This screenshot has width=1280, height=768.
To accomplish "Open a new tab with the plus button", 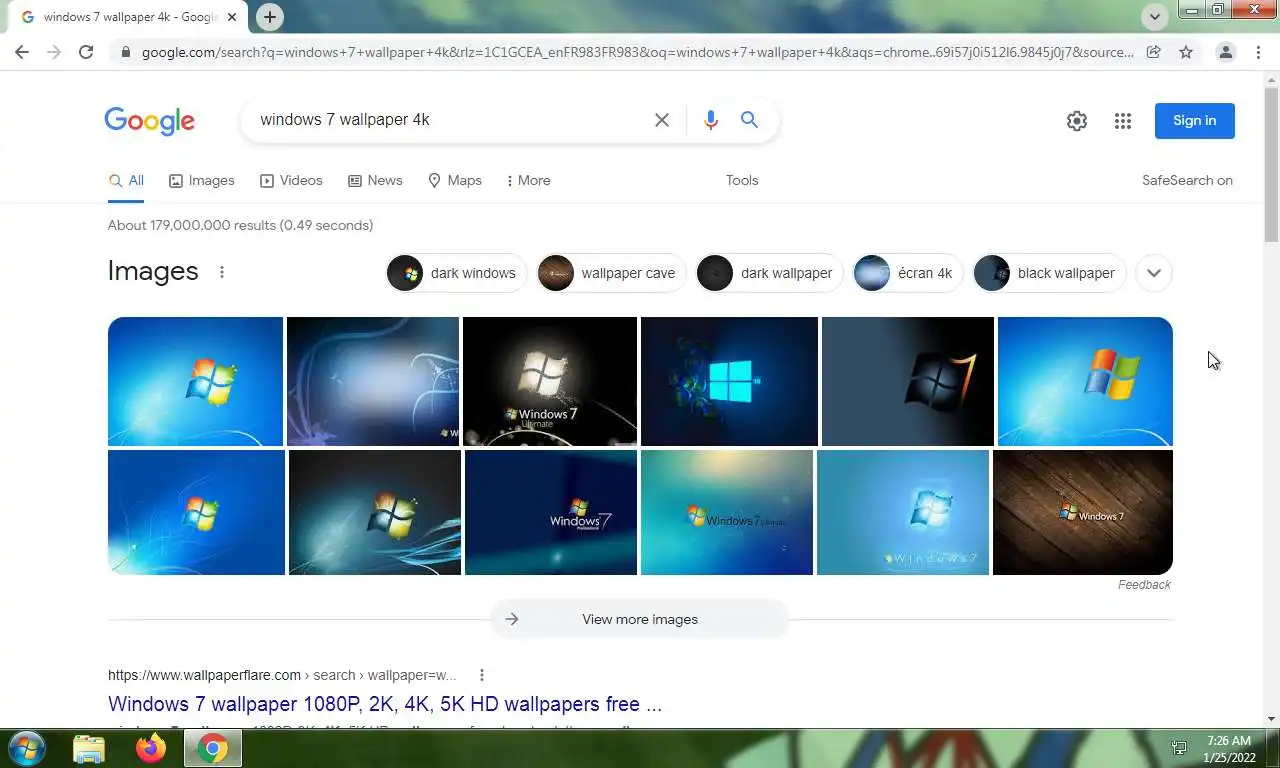I will pos(269,17).
